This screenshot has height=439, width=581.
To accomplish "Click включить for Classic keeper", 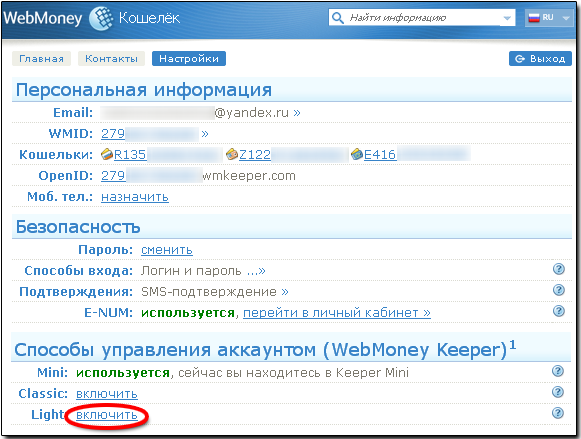I will click(107, 393).
